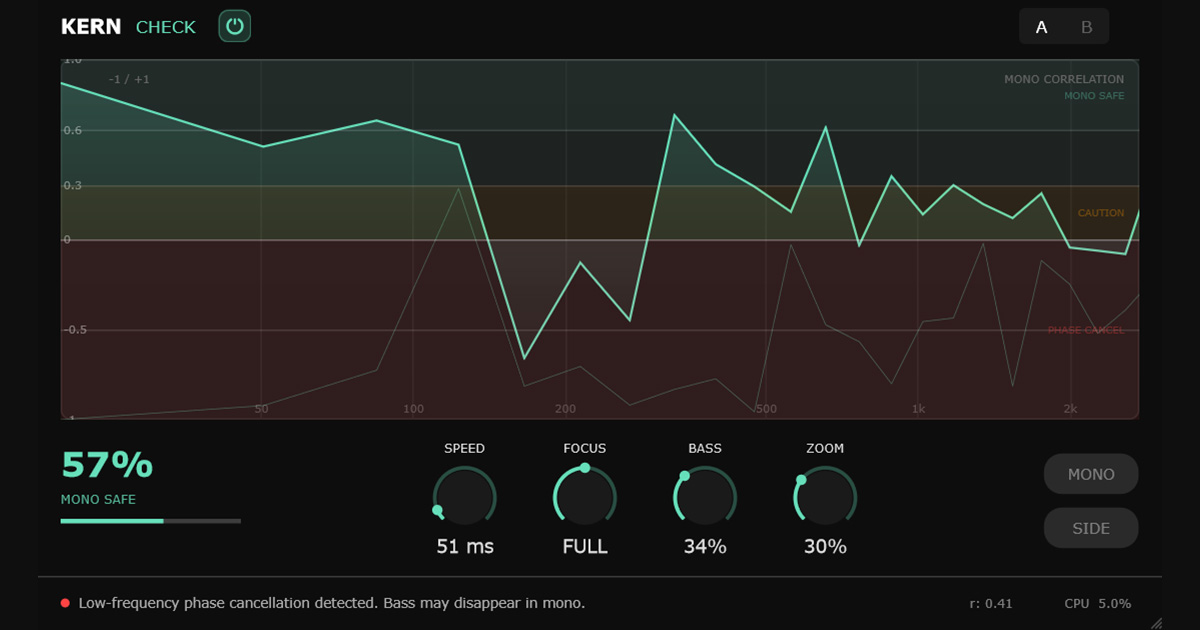
Task: Click the ZOOM knob
Action: click(823, 497)
